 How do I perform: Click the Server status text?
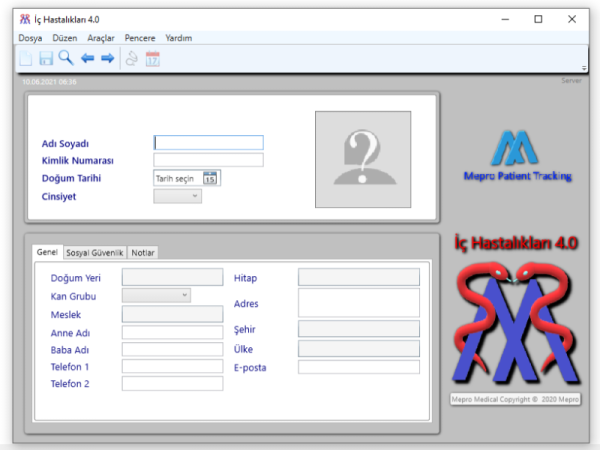[572, 81]
